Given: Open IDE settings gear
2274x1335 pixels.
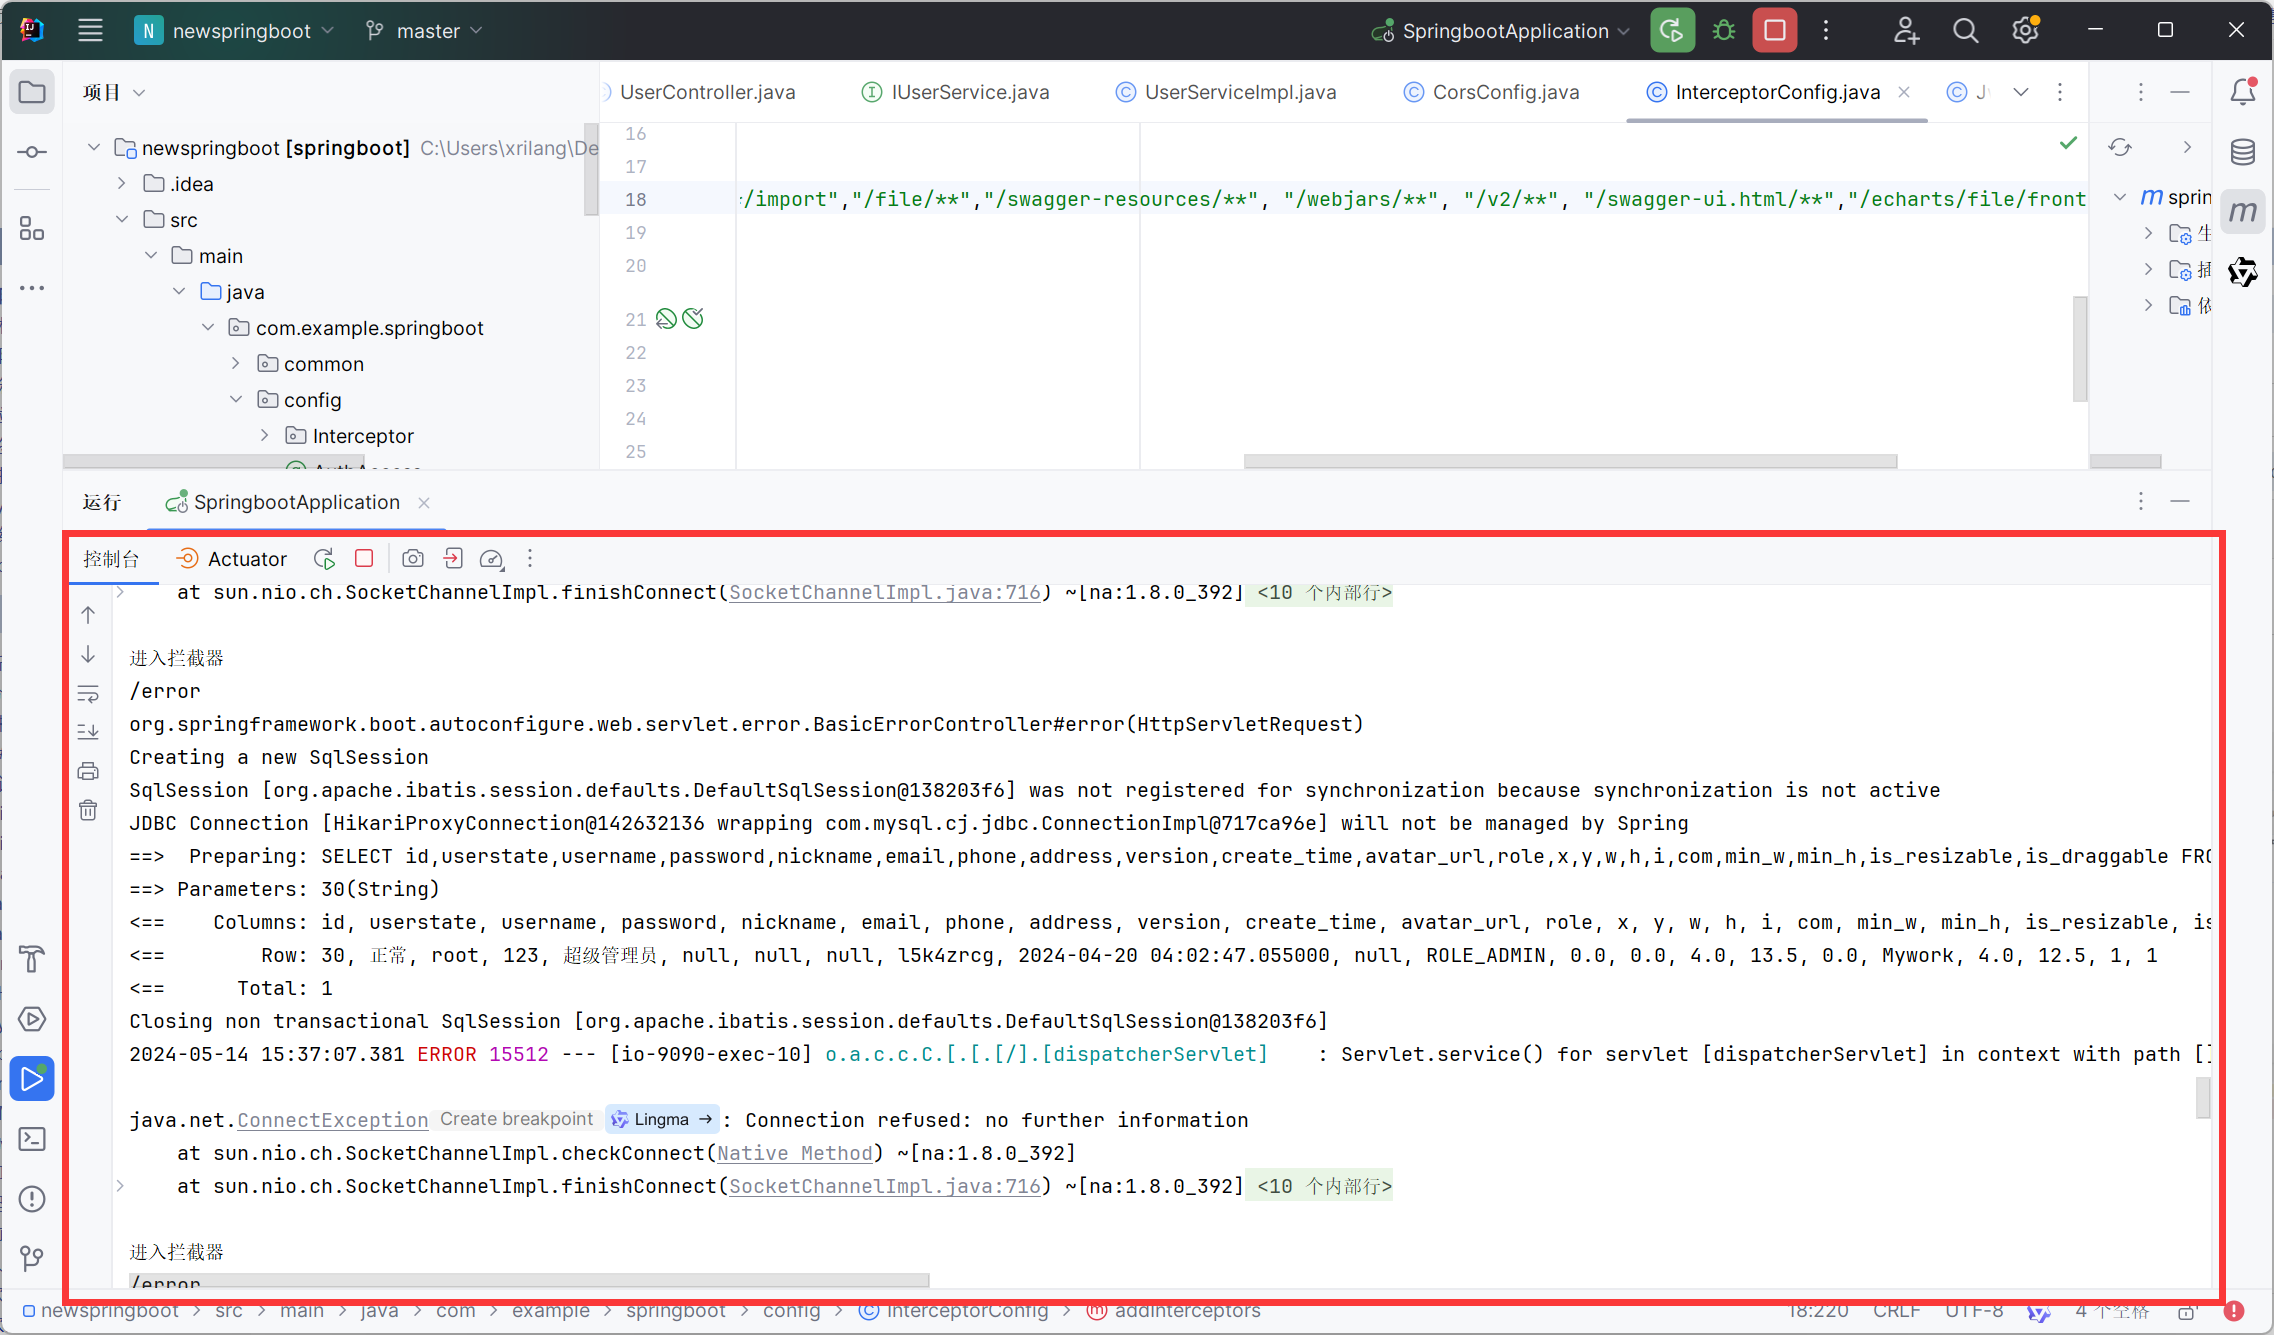Looking at the screenshot, I should (2026, 31).
